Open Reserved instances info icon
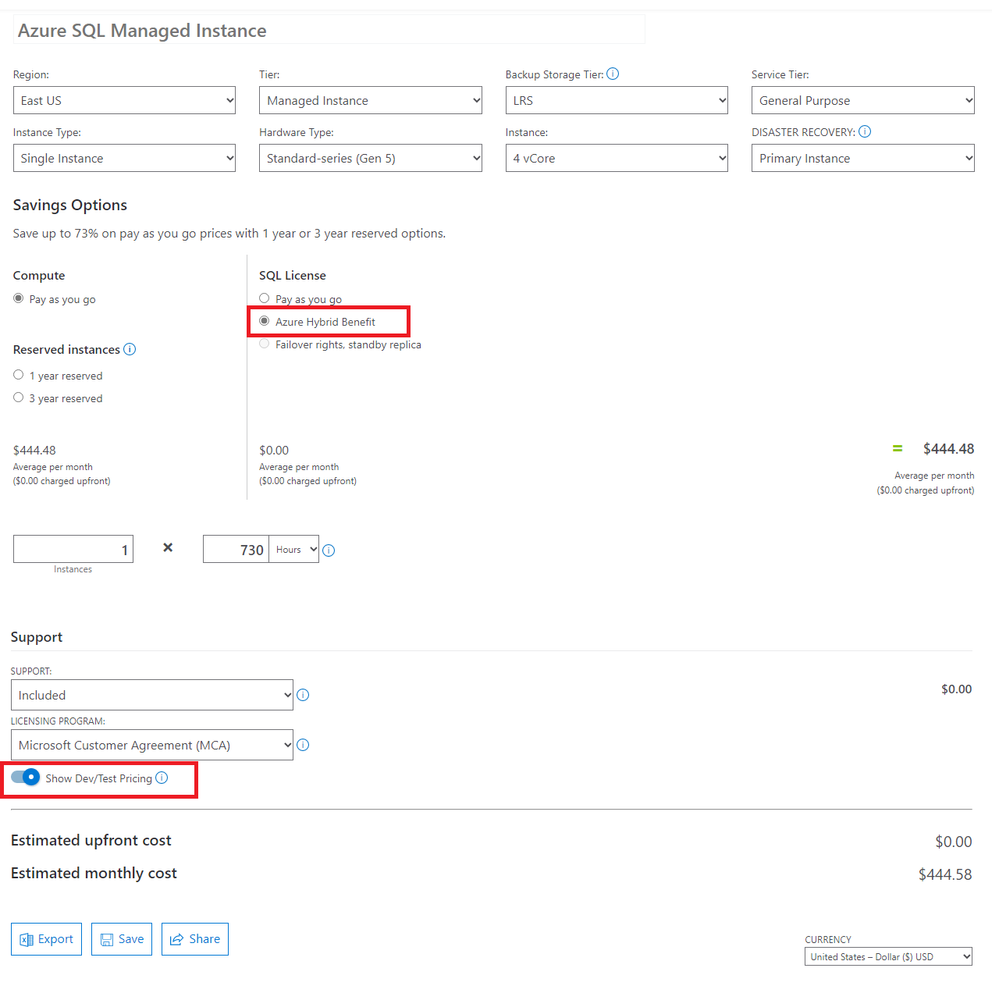The height and width of the screenshot is (987, 999). tap(129, 349)
